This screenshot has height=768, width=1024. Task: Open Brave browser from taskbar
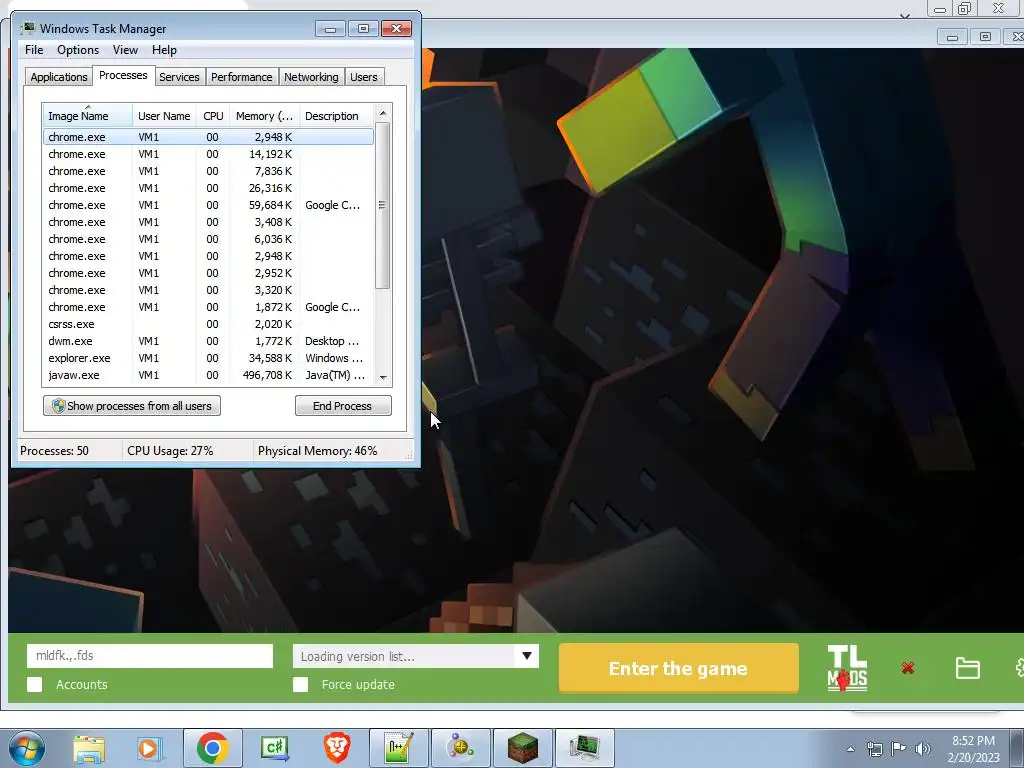[337, 748]
